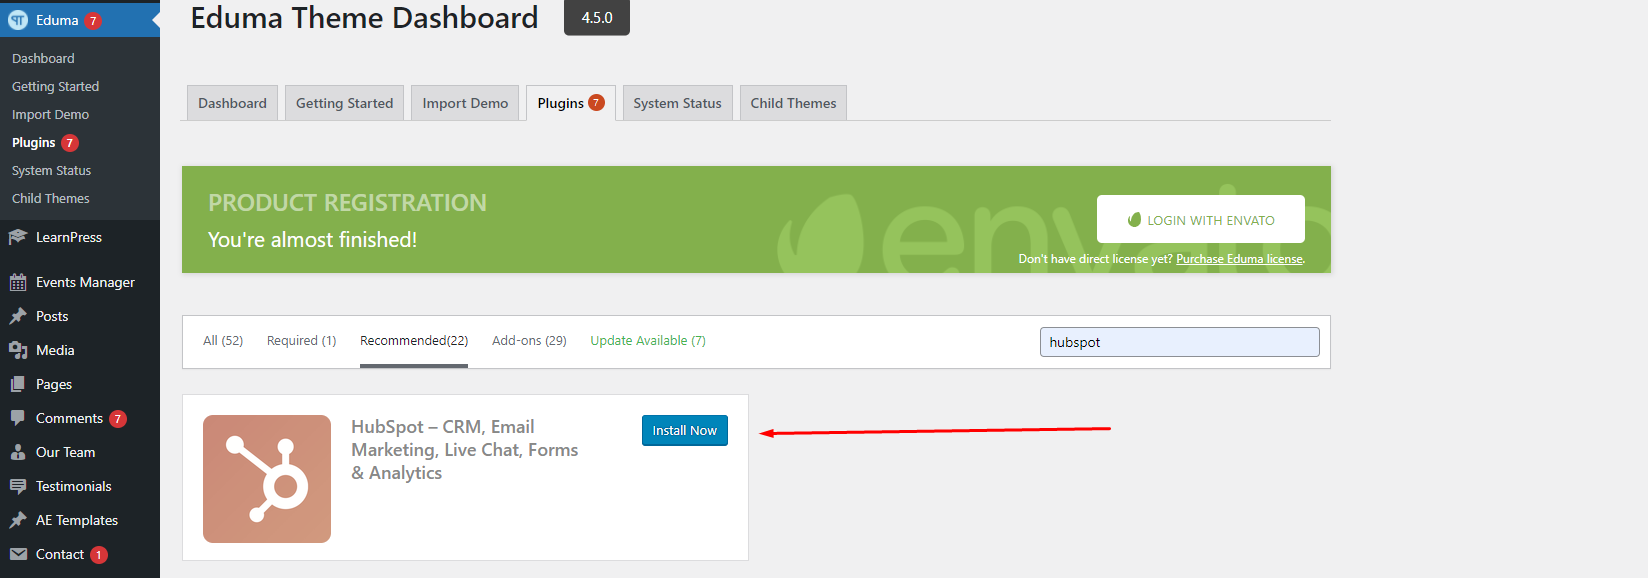Open the LearnPress menu
1648x578 pixels.
69,237
